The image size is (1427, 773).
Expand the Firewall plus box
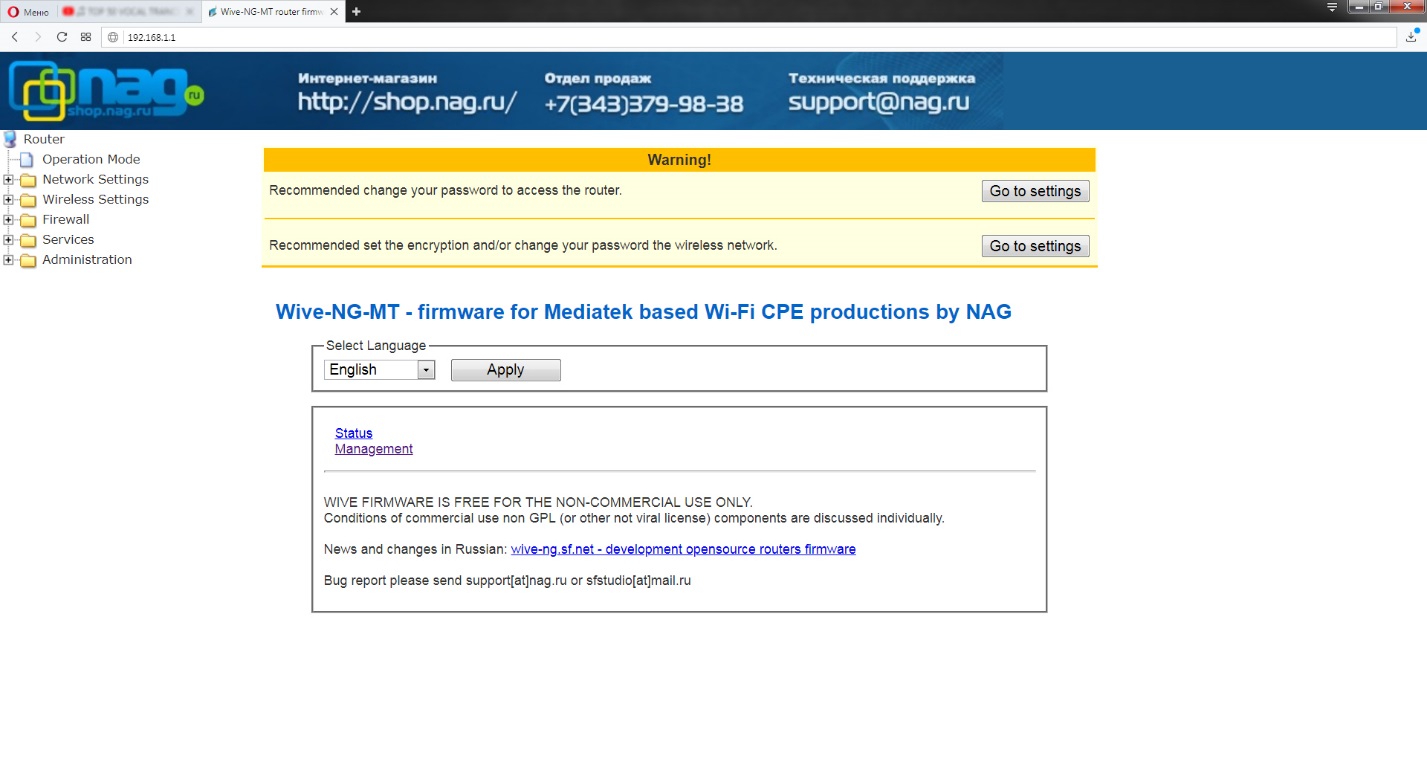(x=8, y=220)
